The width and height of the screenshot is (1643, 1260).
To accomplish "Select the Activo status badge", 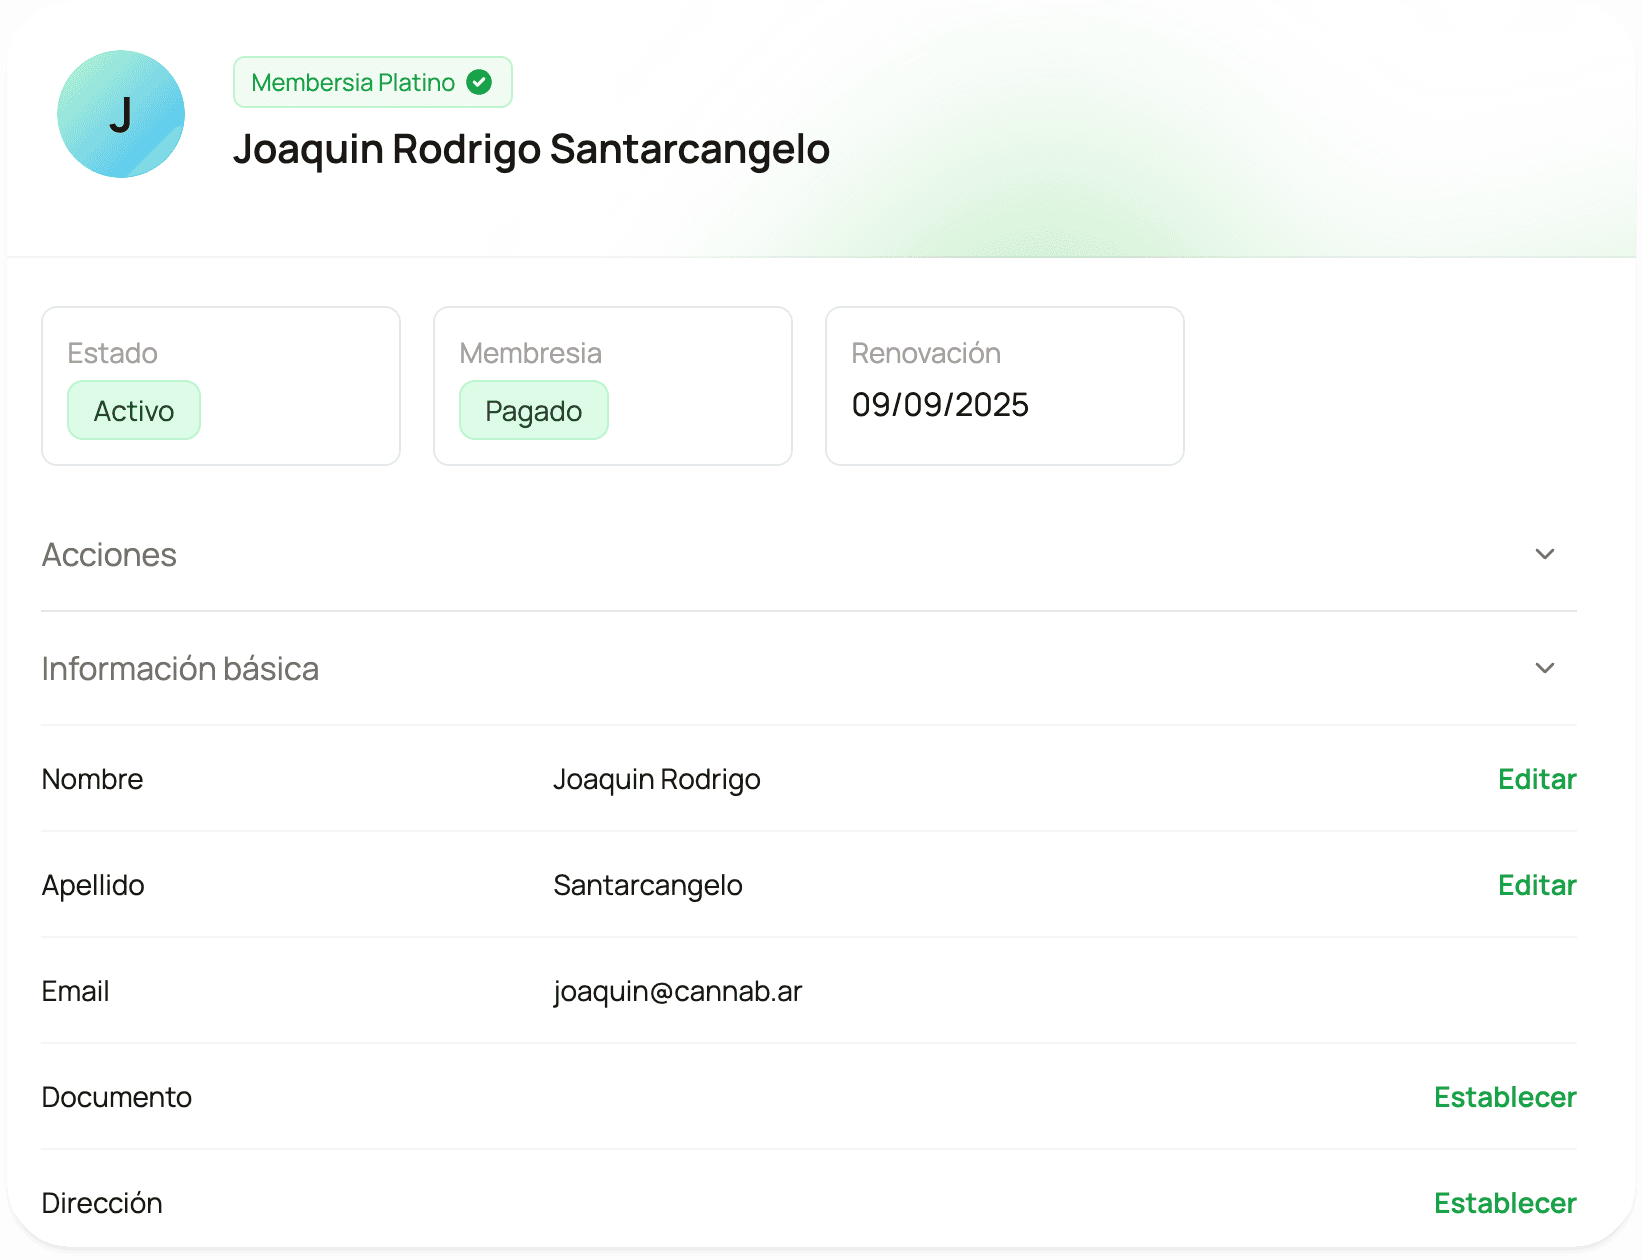I will tap(134, 410).
